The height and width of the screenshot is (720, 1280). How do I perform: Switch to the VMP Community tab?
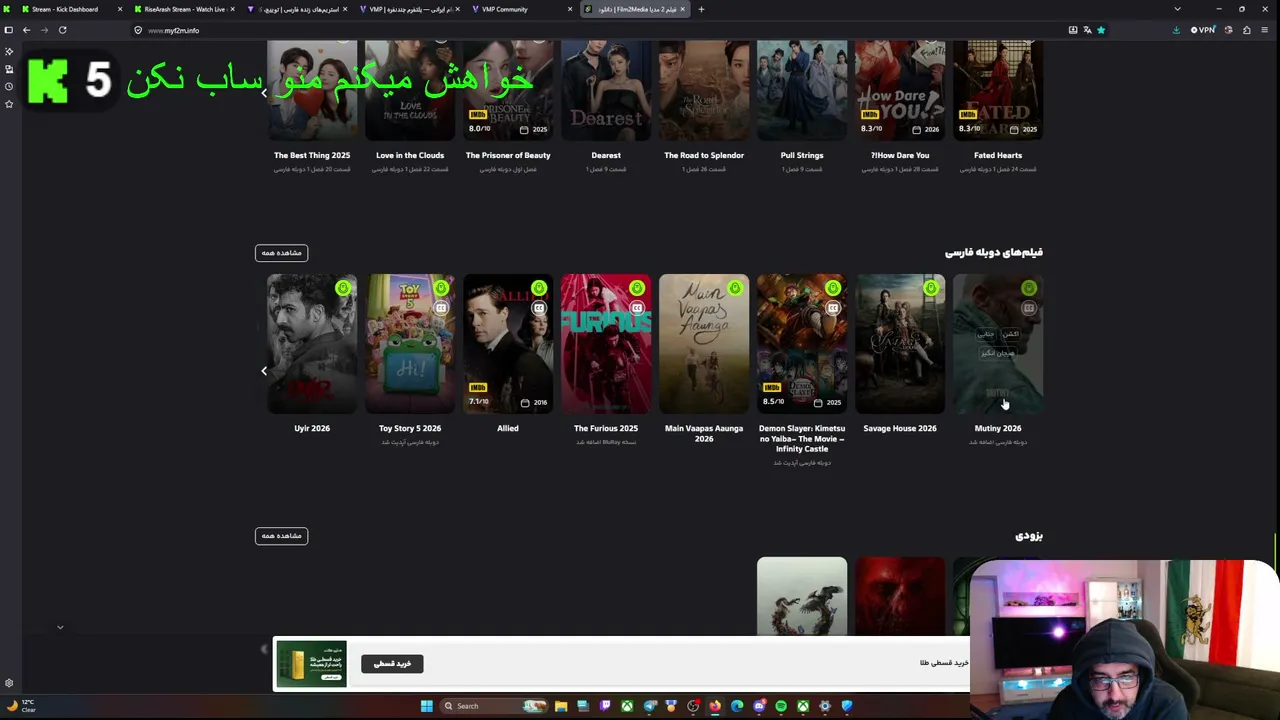coord(522,9)
